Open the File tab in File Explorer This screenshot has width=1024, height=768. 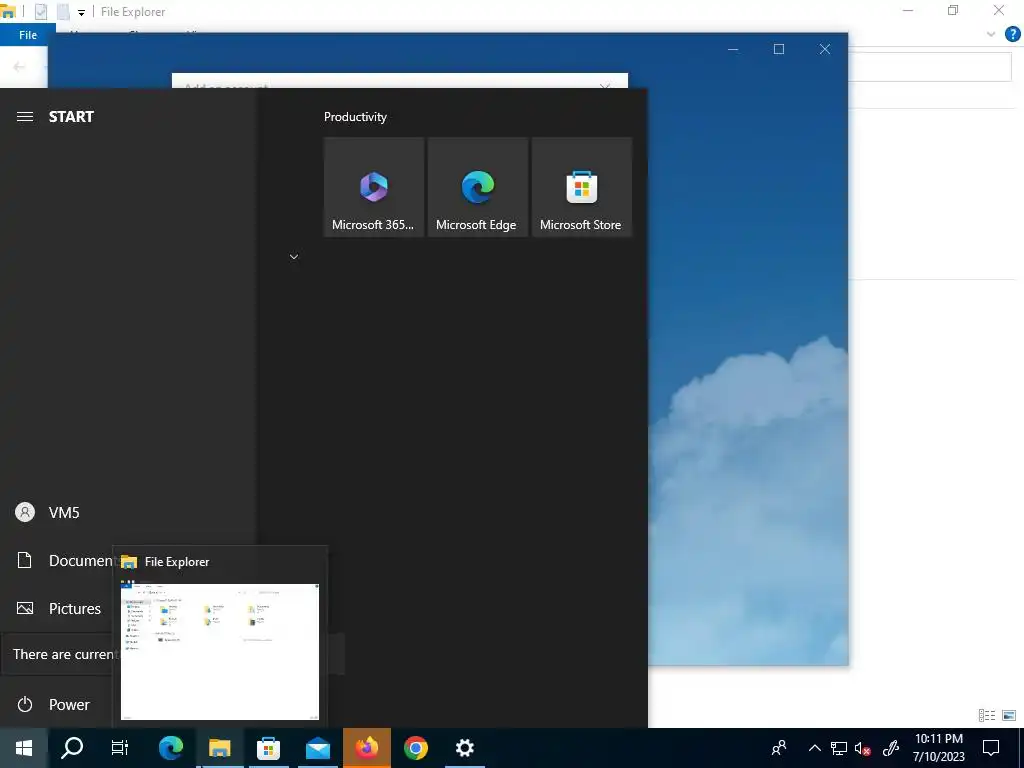tap(28, 35)
